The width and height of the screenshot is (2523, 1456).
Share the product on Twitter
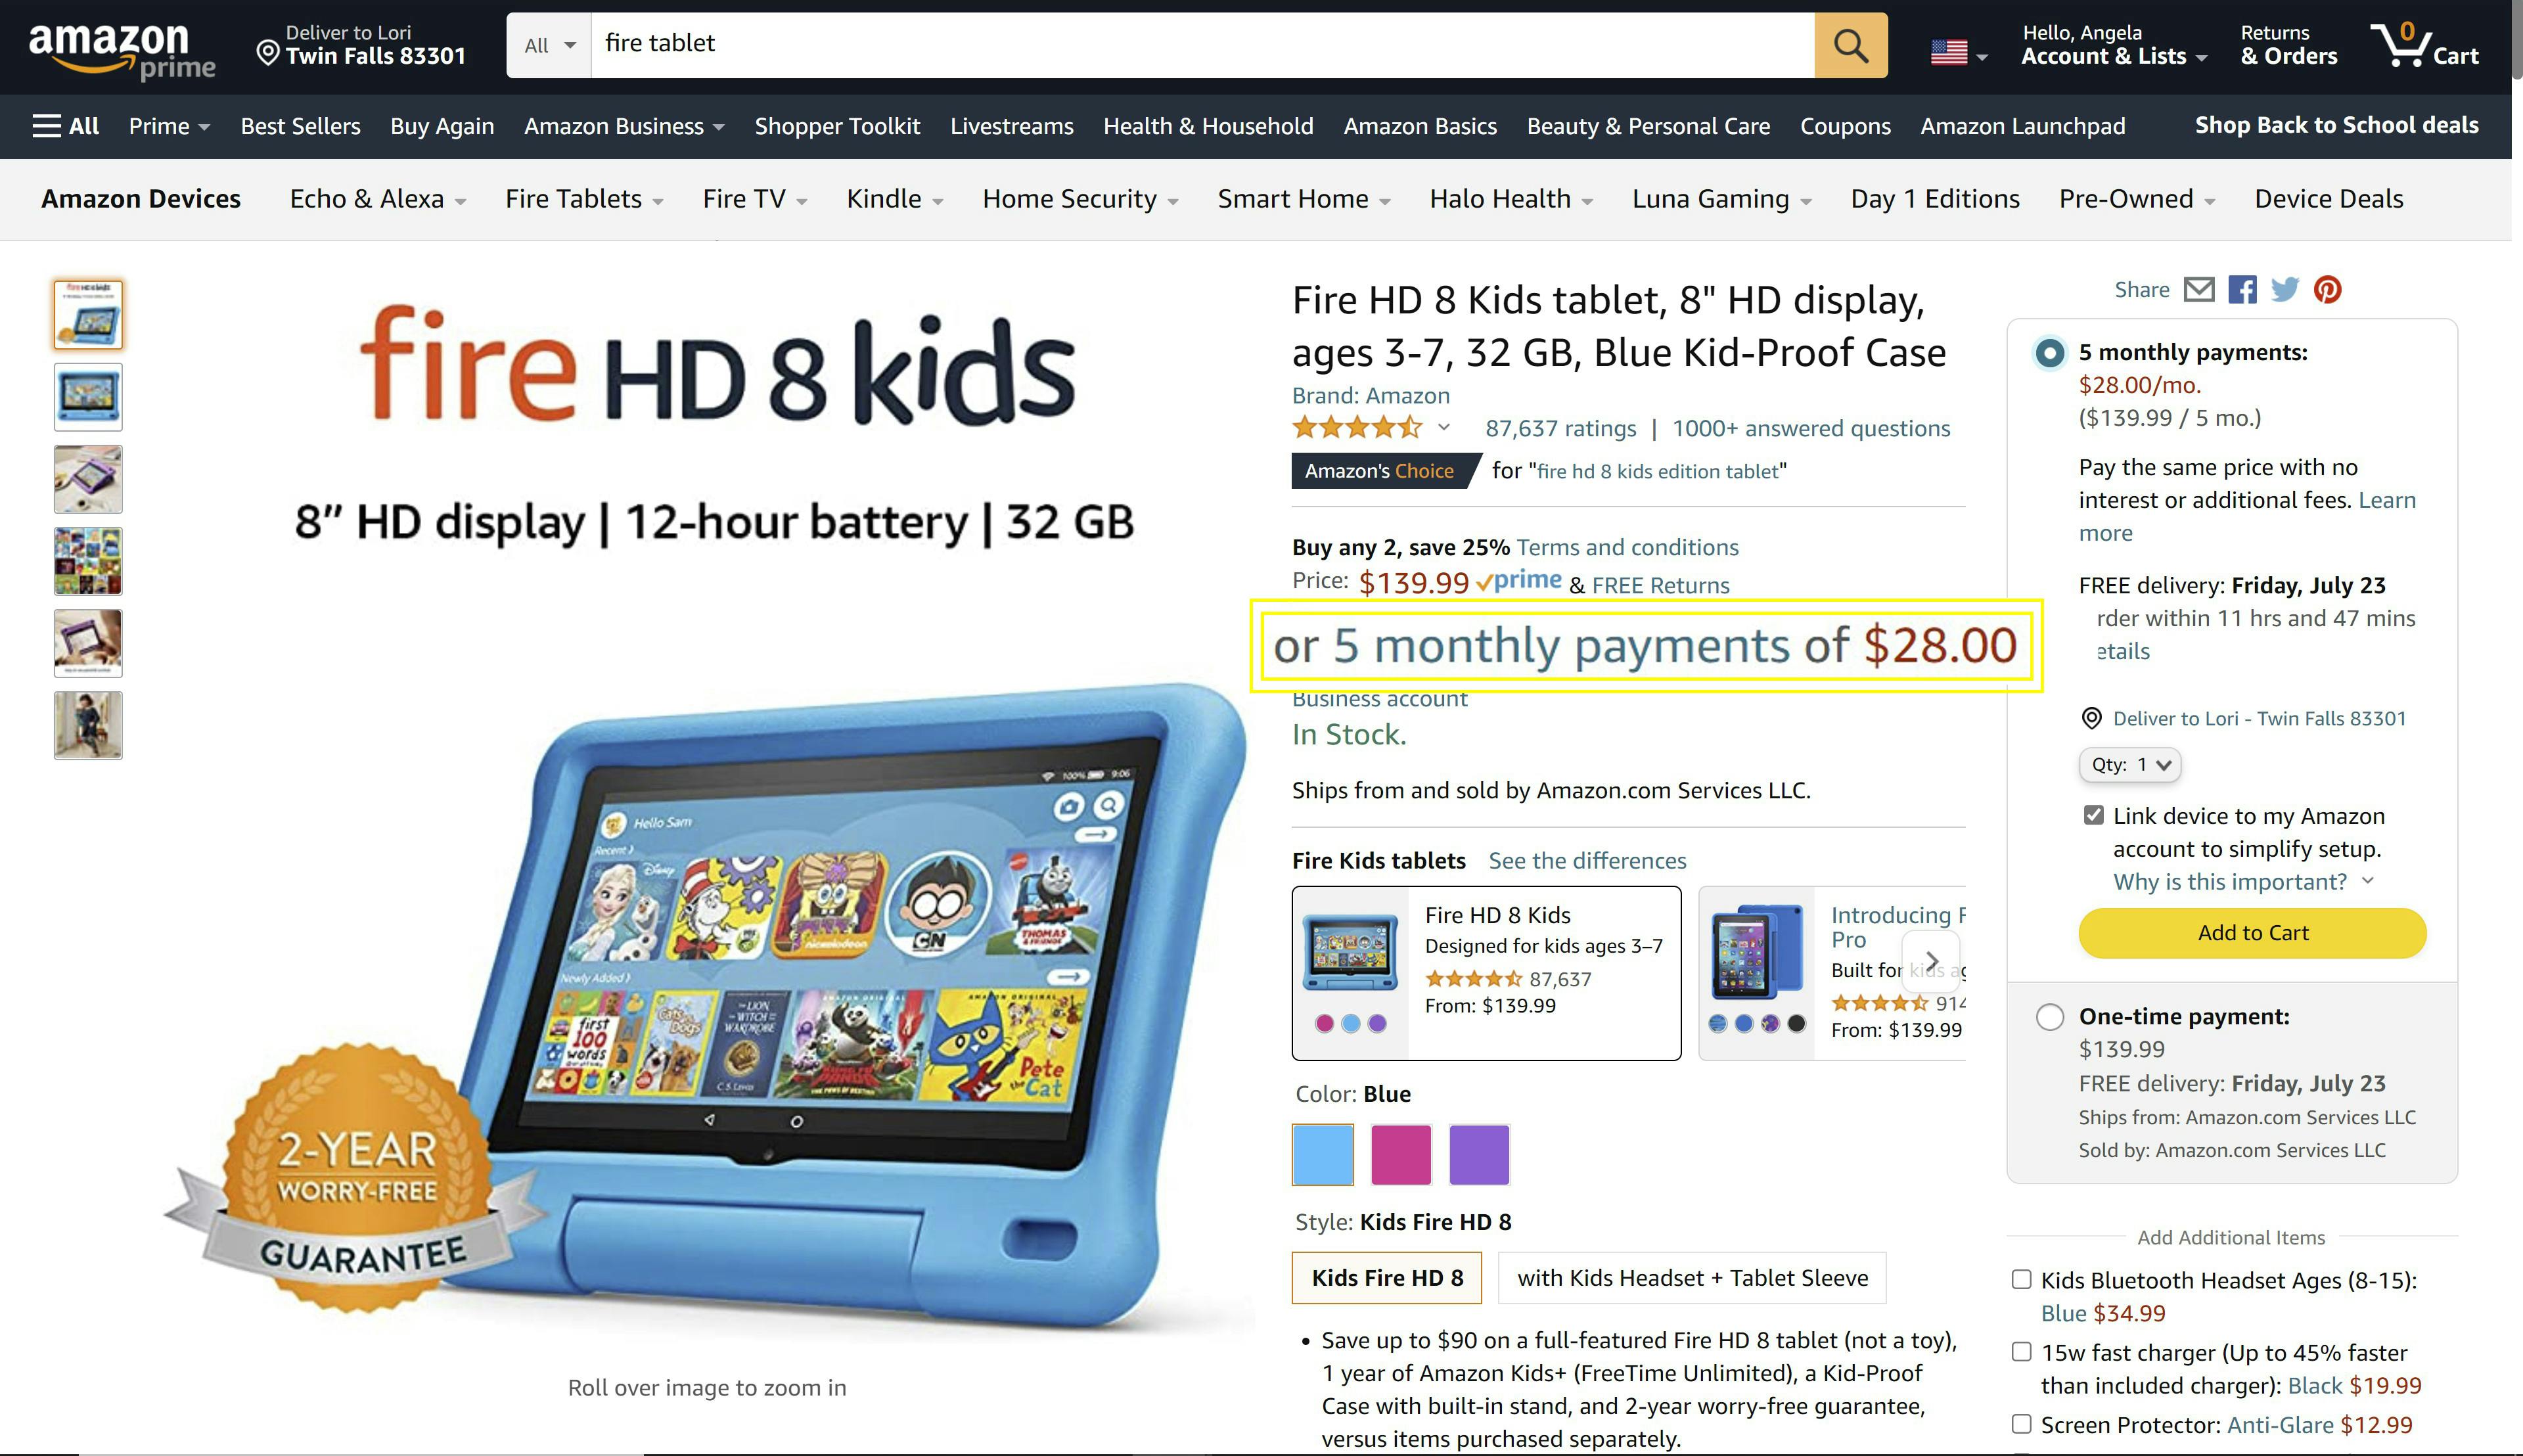pos(2285,290)
